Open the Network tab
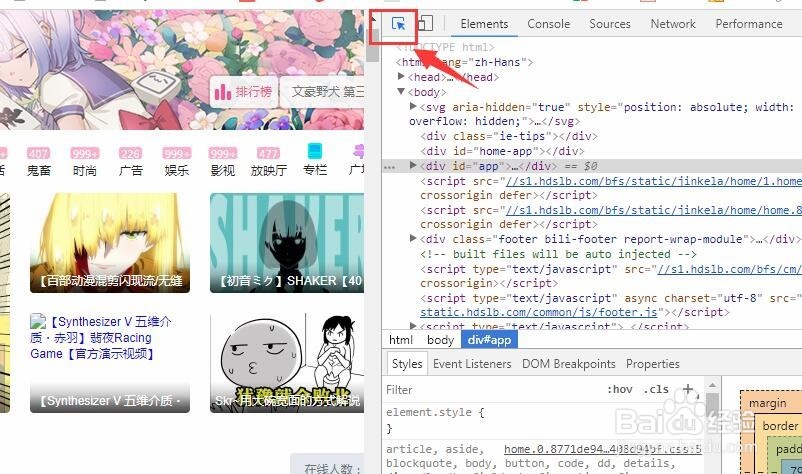 coord(673,24)
